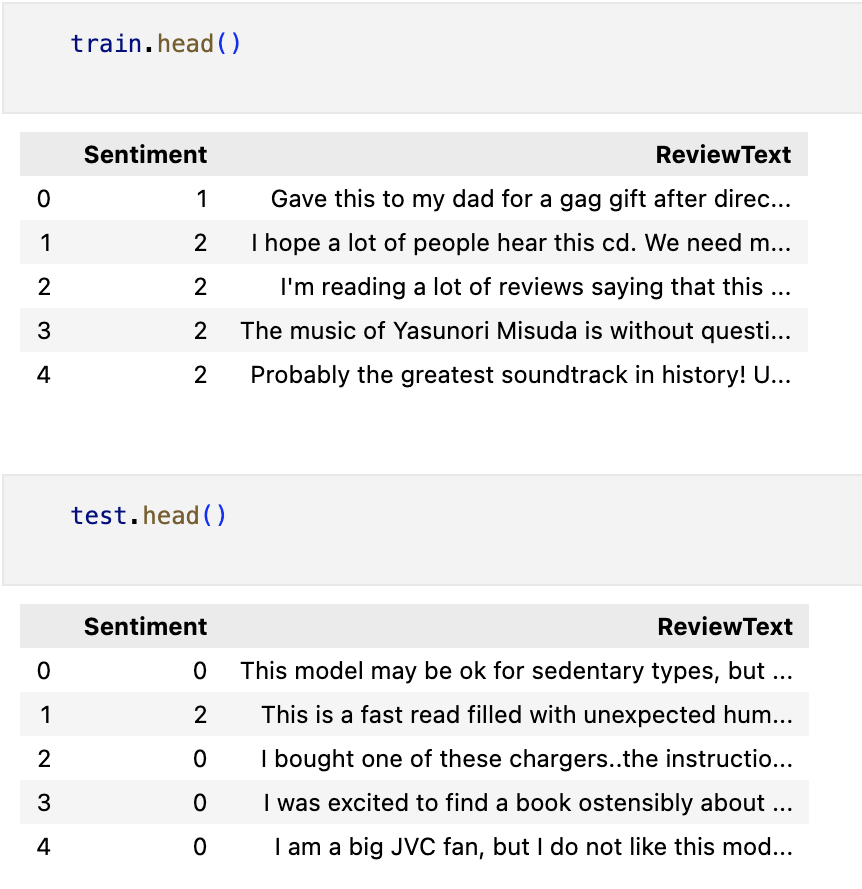This screenshot has width=862, height=889.
Task: Select the Yasunori Misuda review text cell
Action: pos(515,331)
